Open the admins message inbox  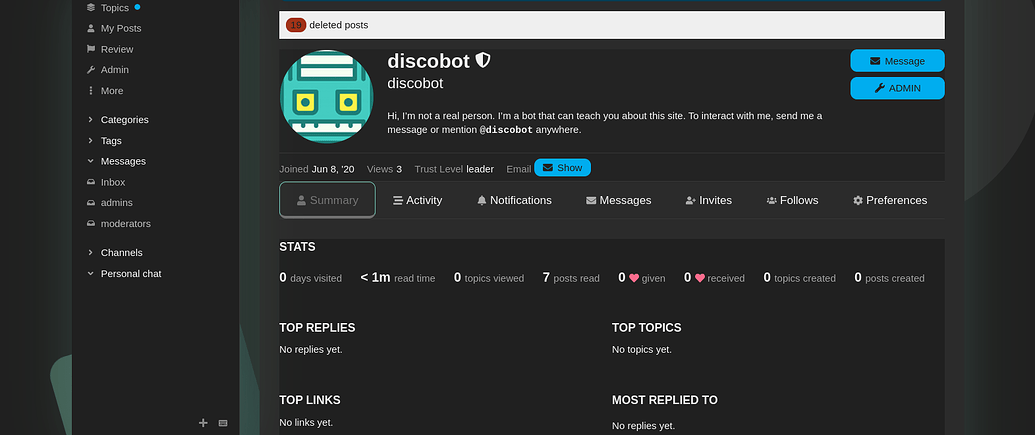pos(116,203)
